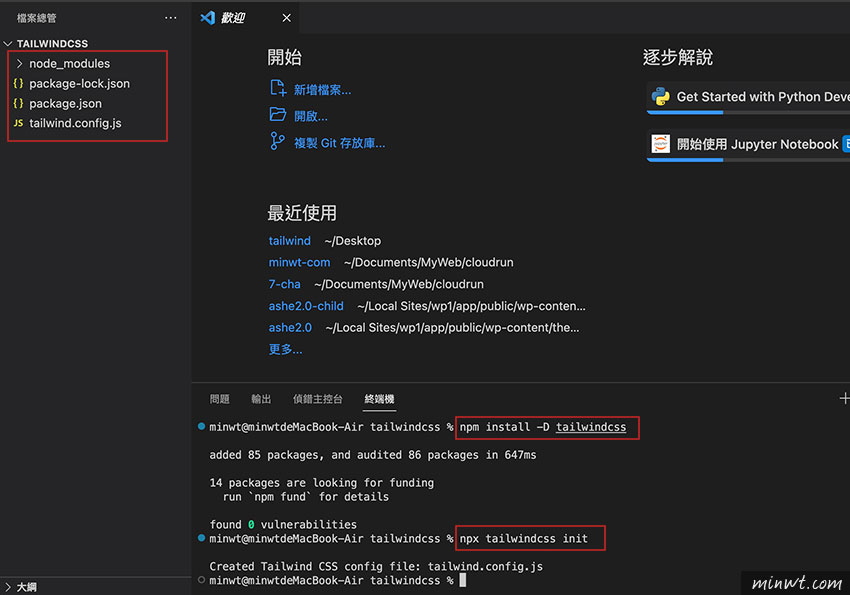The height and width of the screenshot is (595, 850).
Task: Click the JS icon for tailwind.config.js
Action: click(x=18, y=123)
